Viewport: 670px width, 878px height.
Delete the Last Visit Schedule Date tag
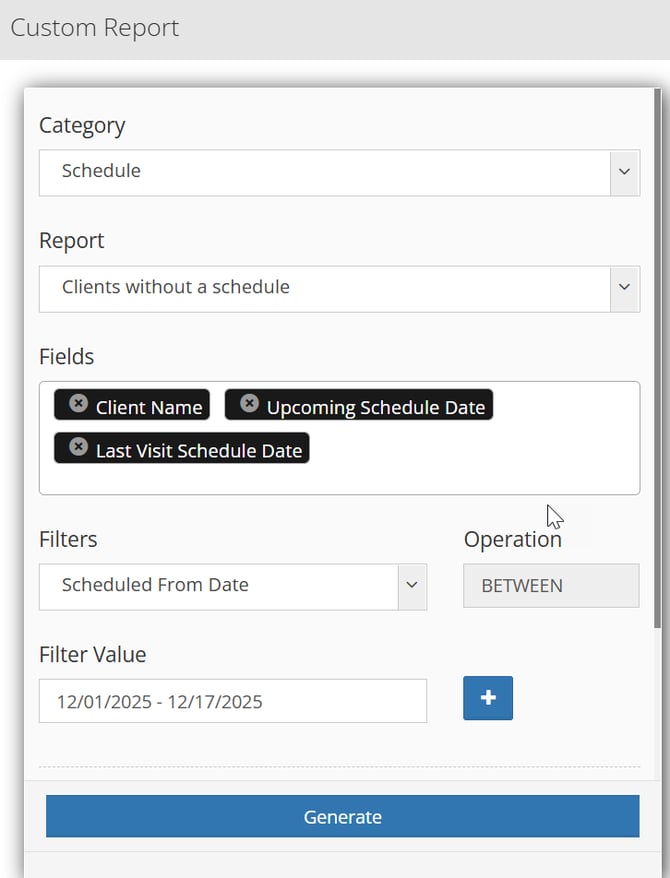click(x=78, y=447)
